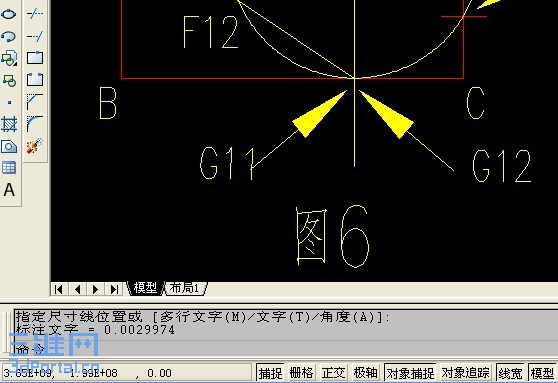Click the 指定尺寸线位置 command history line

203,316
